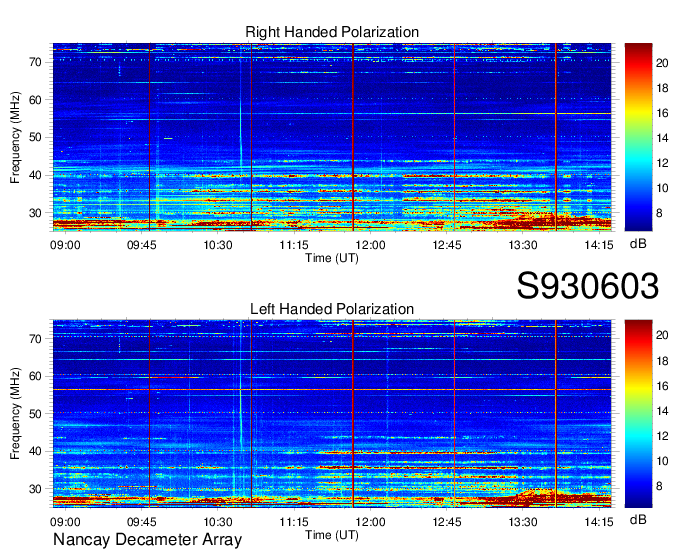Viewport: 680px width, 552px height.
Task: Click "dB" label under the lower color bar
Action: point(638,519)
